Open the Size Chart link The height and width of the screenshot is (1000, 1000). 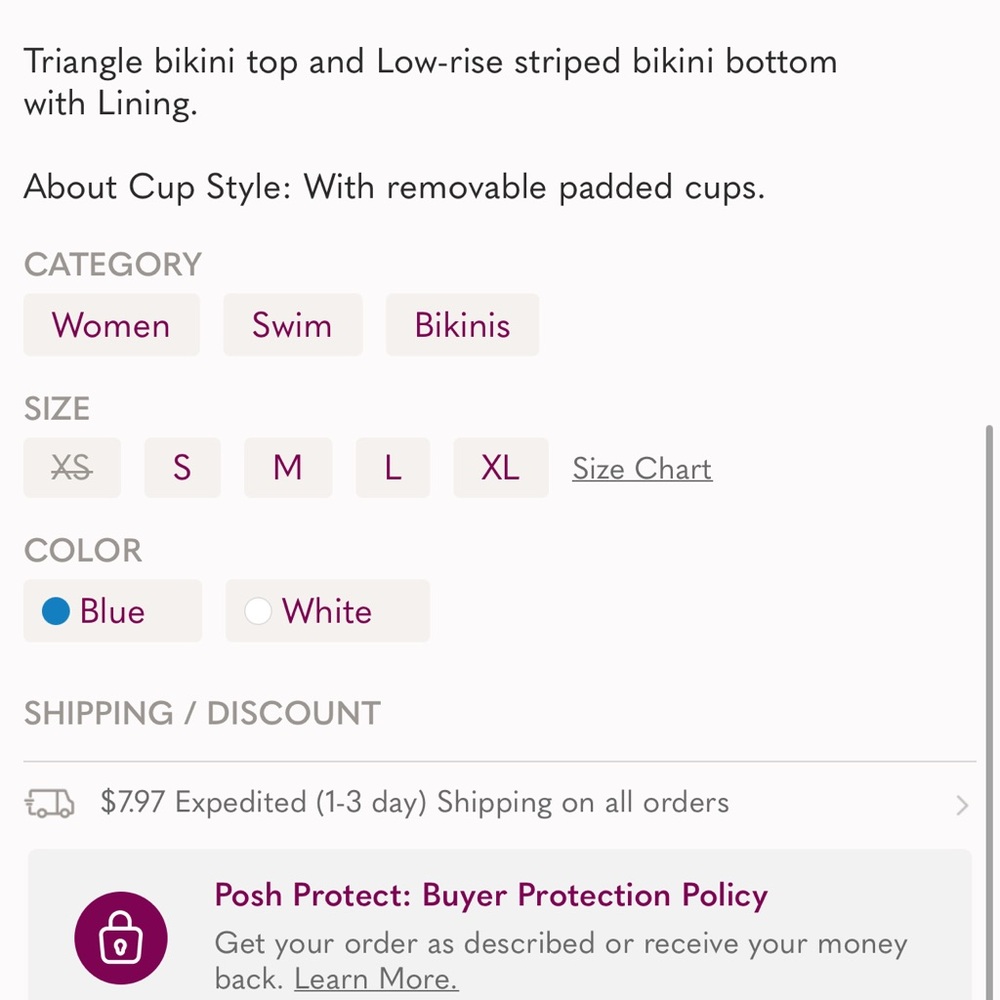tap(642, 469)
